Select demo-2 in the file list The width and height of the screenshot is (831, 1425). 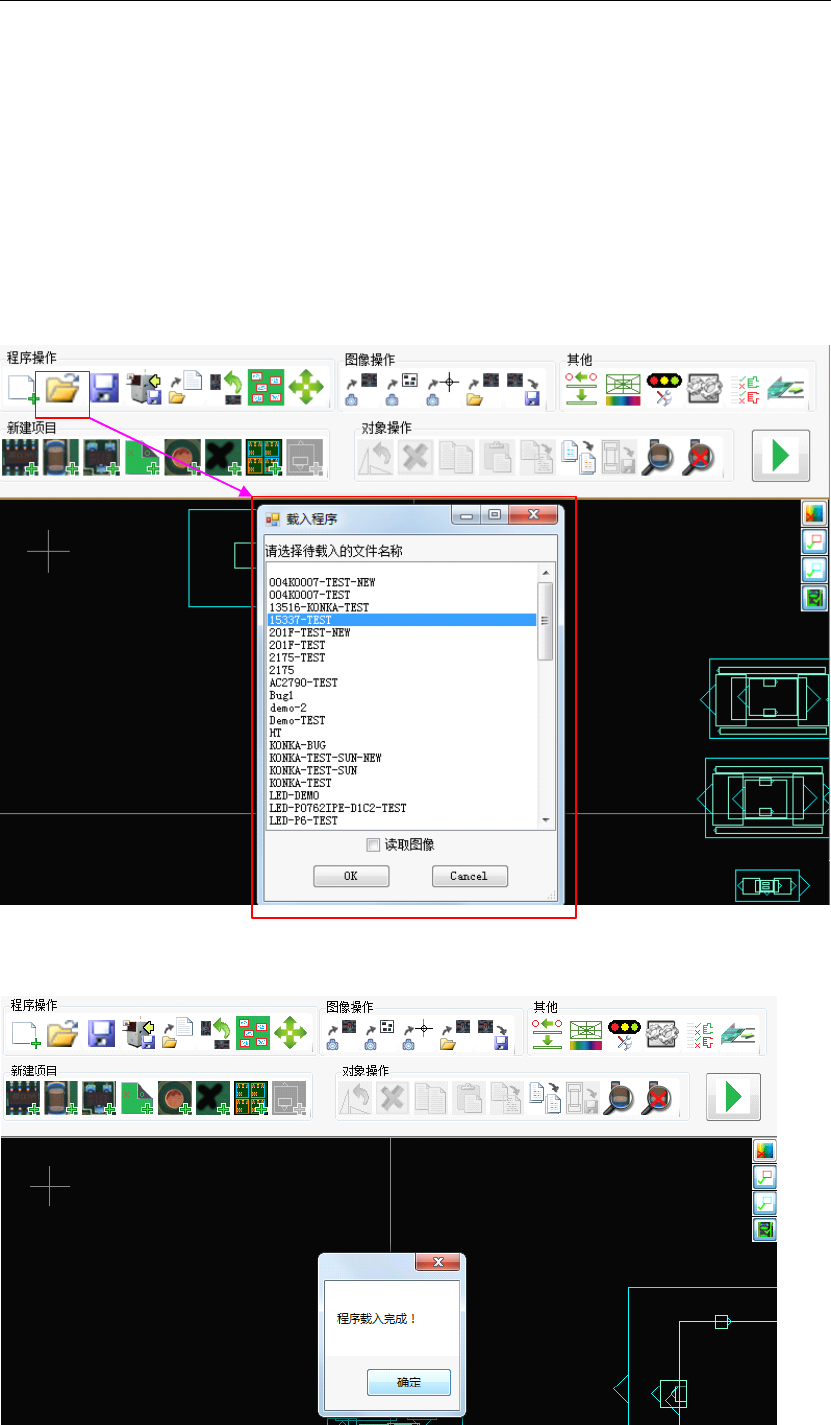click(x=287, y=707)
